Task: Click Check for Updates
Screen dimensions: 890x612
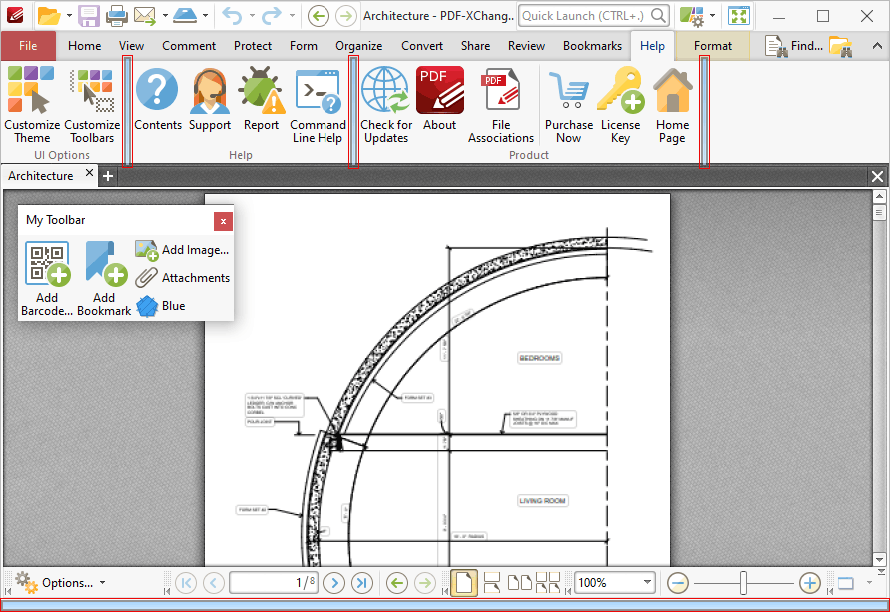Action: [386, 105]
